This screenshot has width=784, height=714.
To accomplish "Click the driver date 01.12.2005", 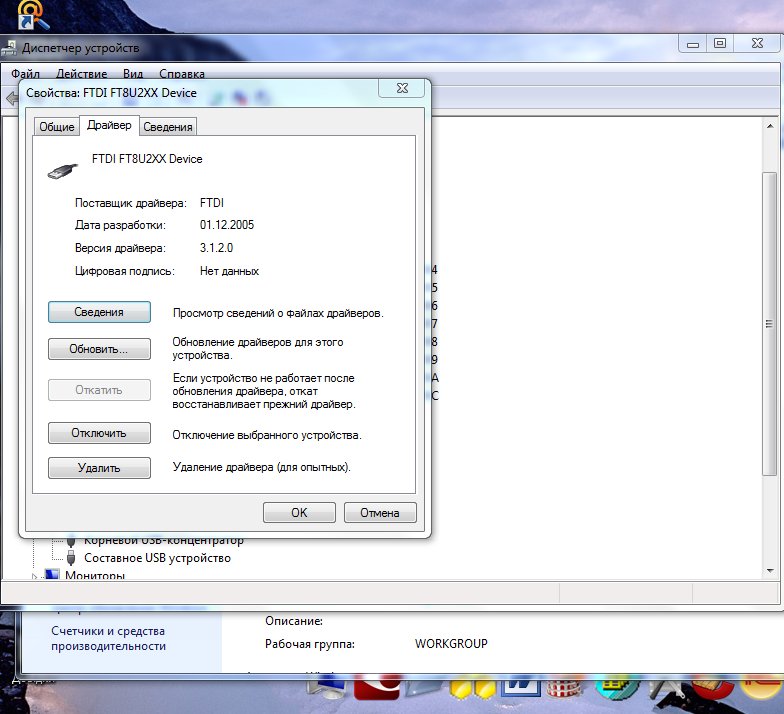I will [x=227, y=225].
